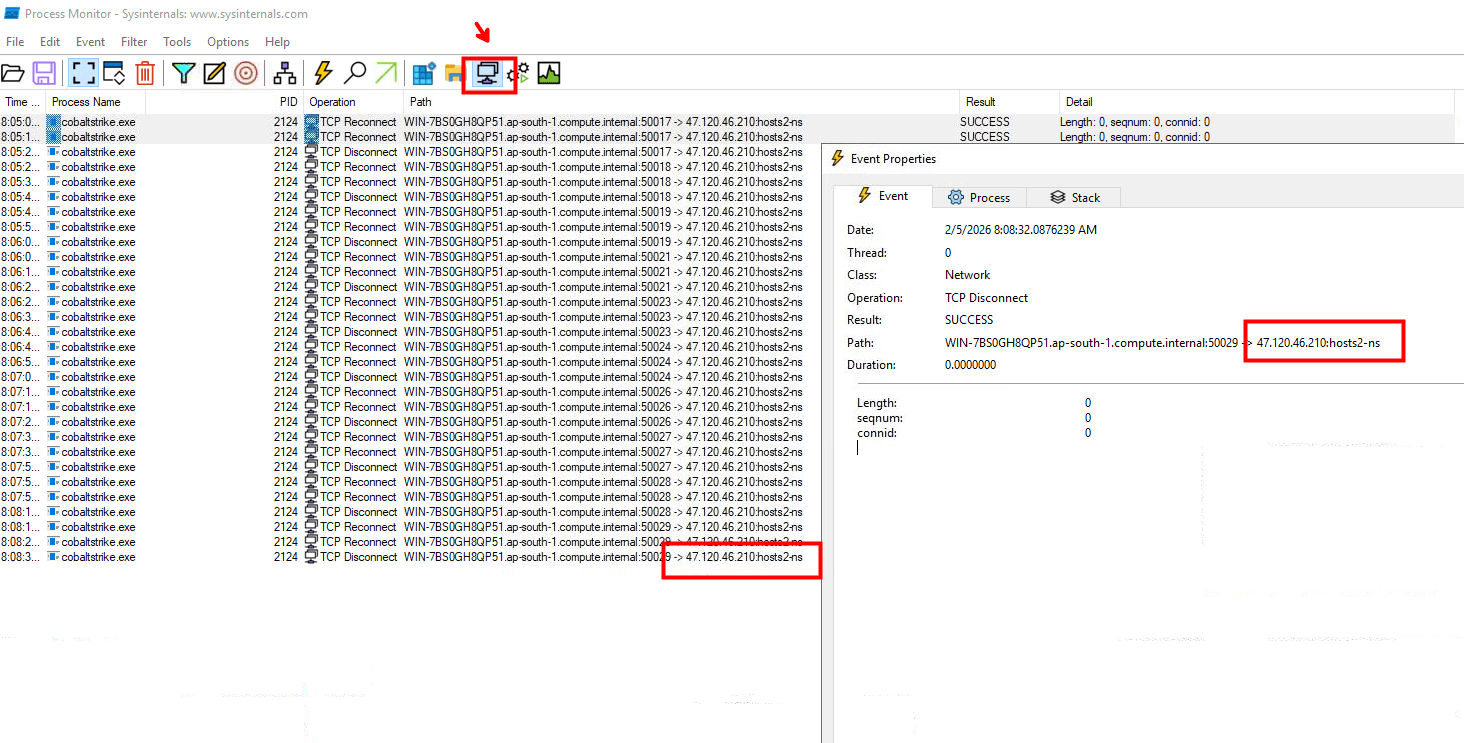Open the Filter menu
The height and width of the screenshot is (743, 1464).
point(134,42)
